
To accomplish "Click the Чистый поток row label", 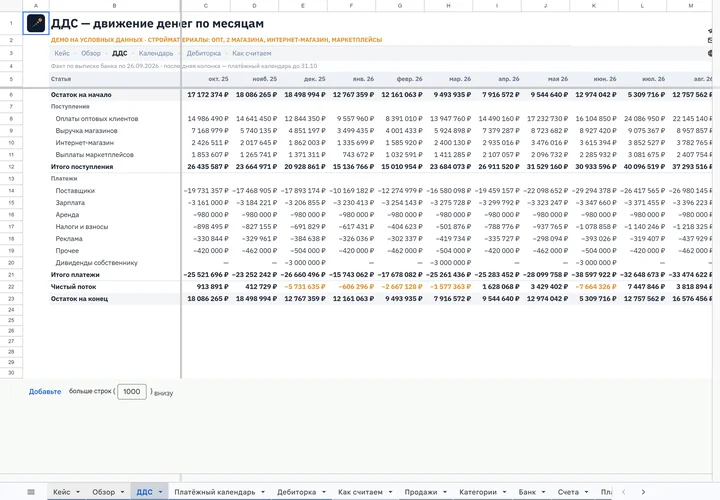I will (73, 287).
